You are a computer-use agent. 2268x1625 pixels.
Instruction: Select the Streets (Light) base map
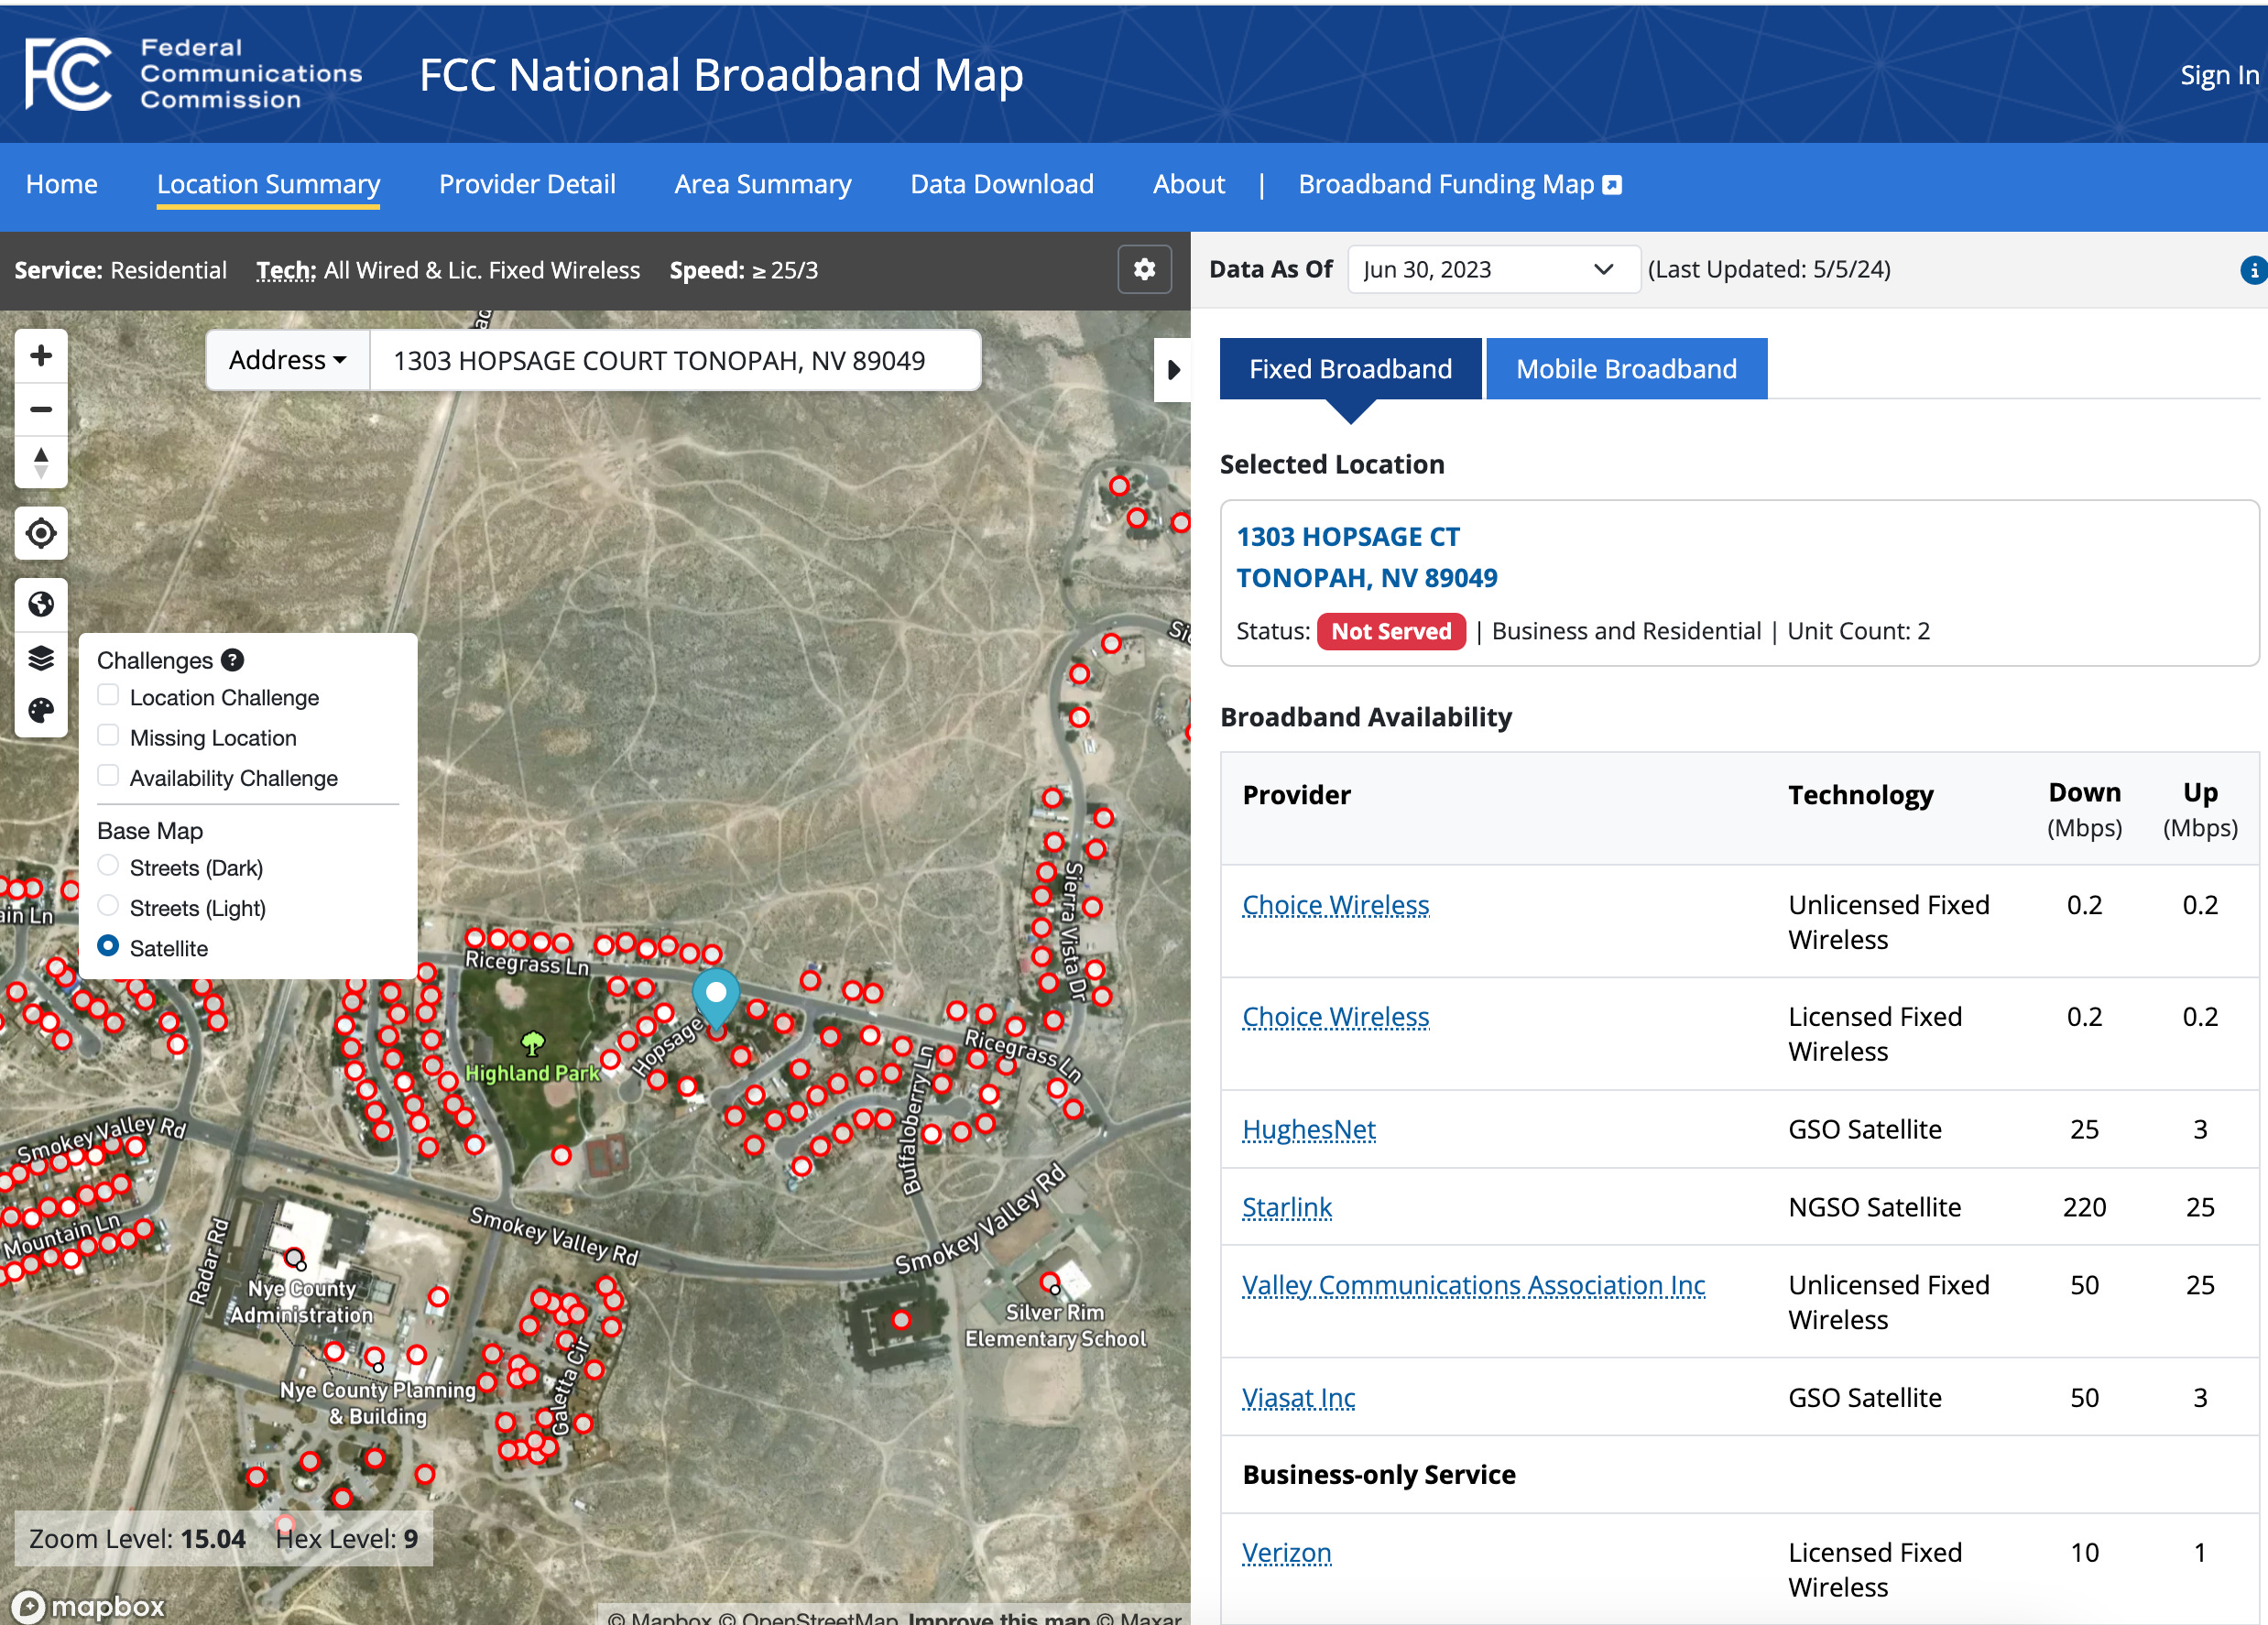(x=108, y=905)
